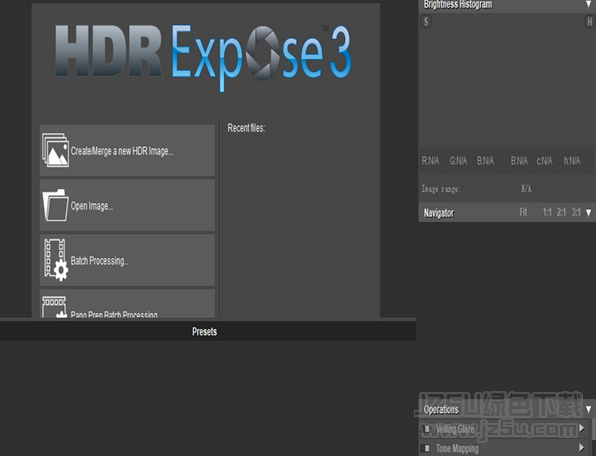Viewport: 596px width, 456px height.
Task: Click the S button in histogram
Action: click(x=426, y=22)
